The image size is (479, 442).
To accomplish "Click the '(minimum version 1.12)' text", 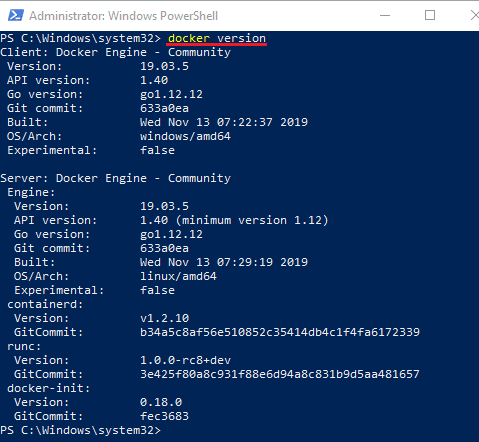I will pyautogui.click(x=252, y=220).
